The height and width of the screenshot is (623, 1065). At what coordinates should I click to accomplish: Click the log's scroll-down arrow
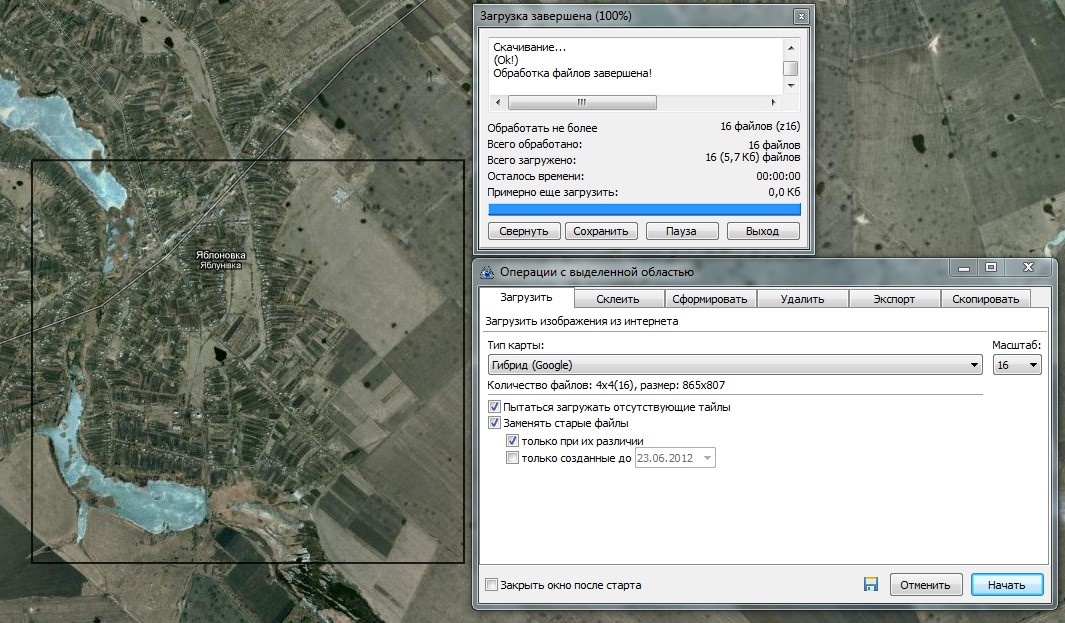(x=790, y=86)
